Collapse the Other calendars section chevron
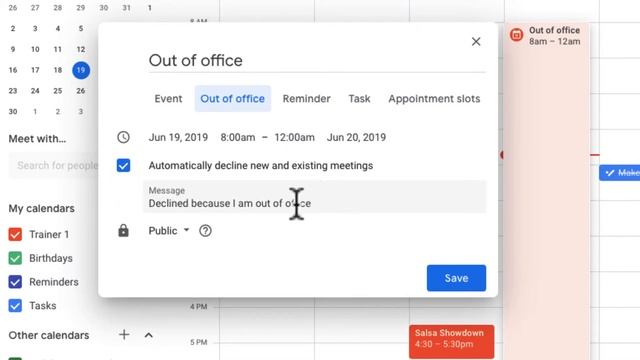The height and width of the screenshot is (360, 640). click(x=149, y=336)
